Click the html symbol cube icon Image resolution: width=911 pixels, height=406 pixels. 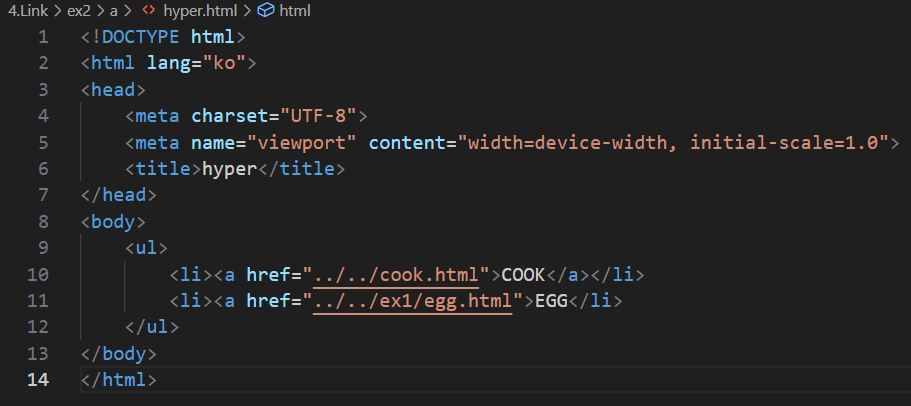[266, 11]
